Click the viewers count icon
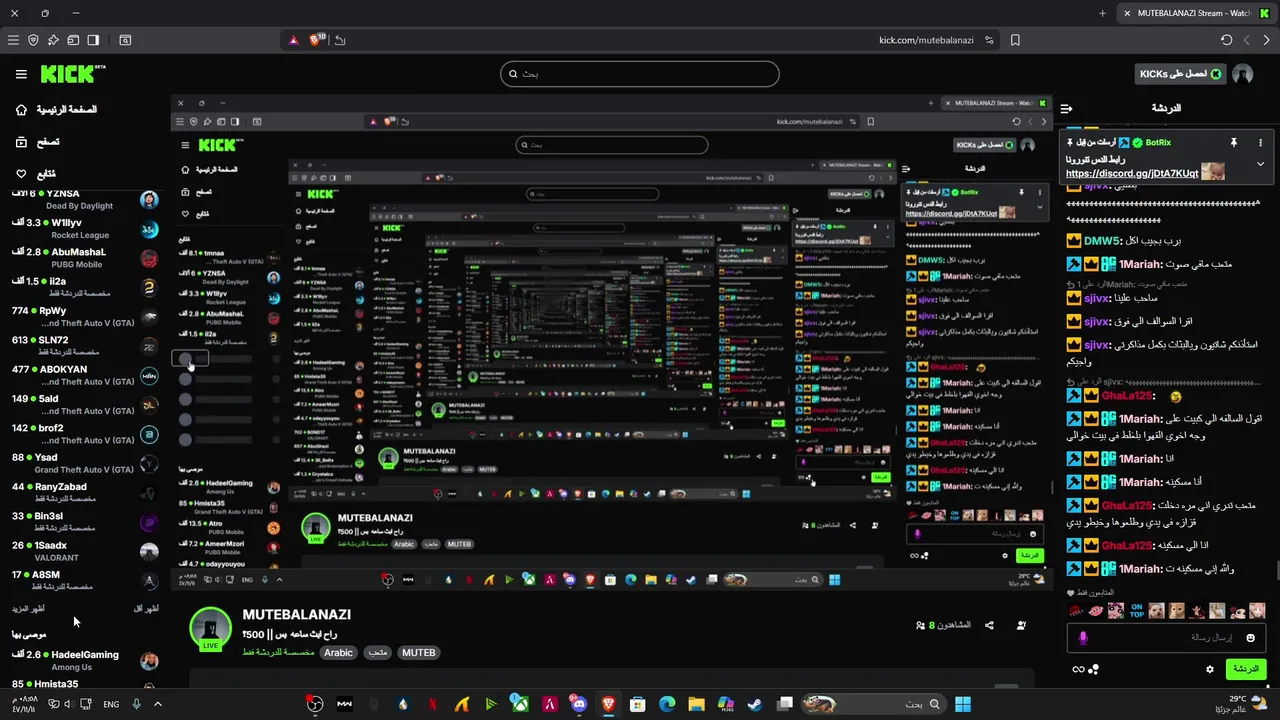The width and height of the screenshot is (1280, 720). (x=920, y=625)
